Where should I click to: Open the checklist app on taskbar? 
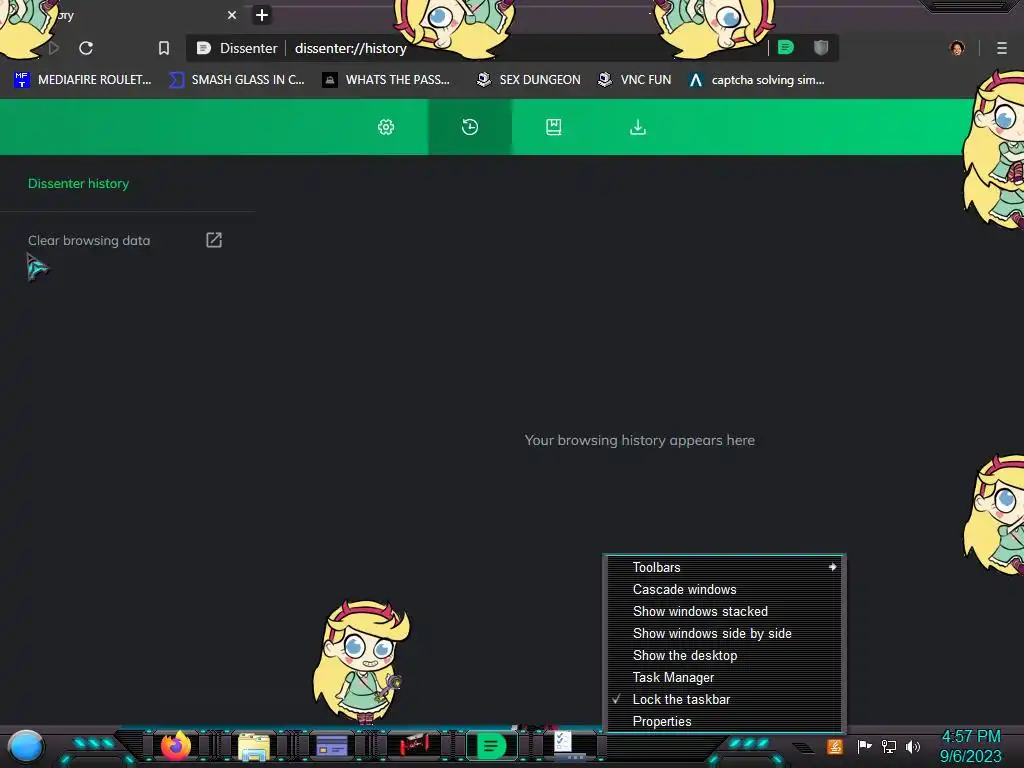pyautogui.click(x=564, y=743)
